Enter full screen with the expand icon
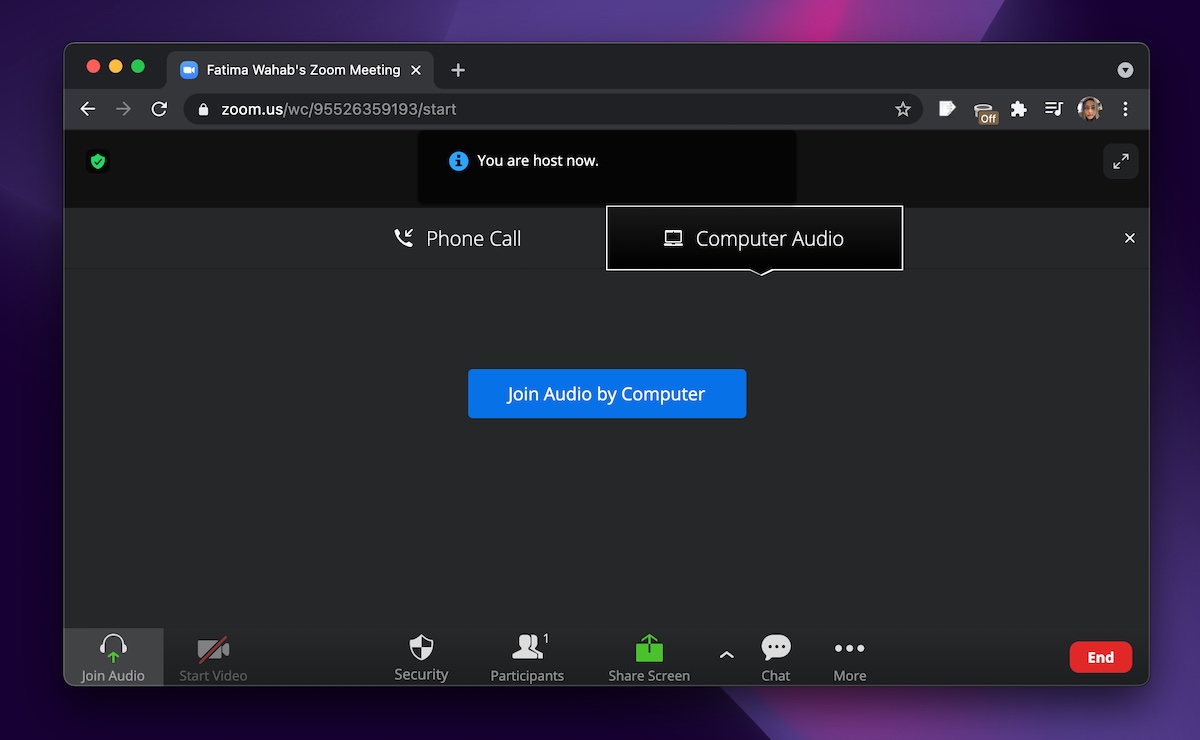 (x=1121, y=161)
